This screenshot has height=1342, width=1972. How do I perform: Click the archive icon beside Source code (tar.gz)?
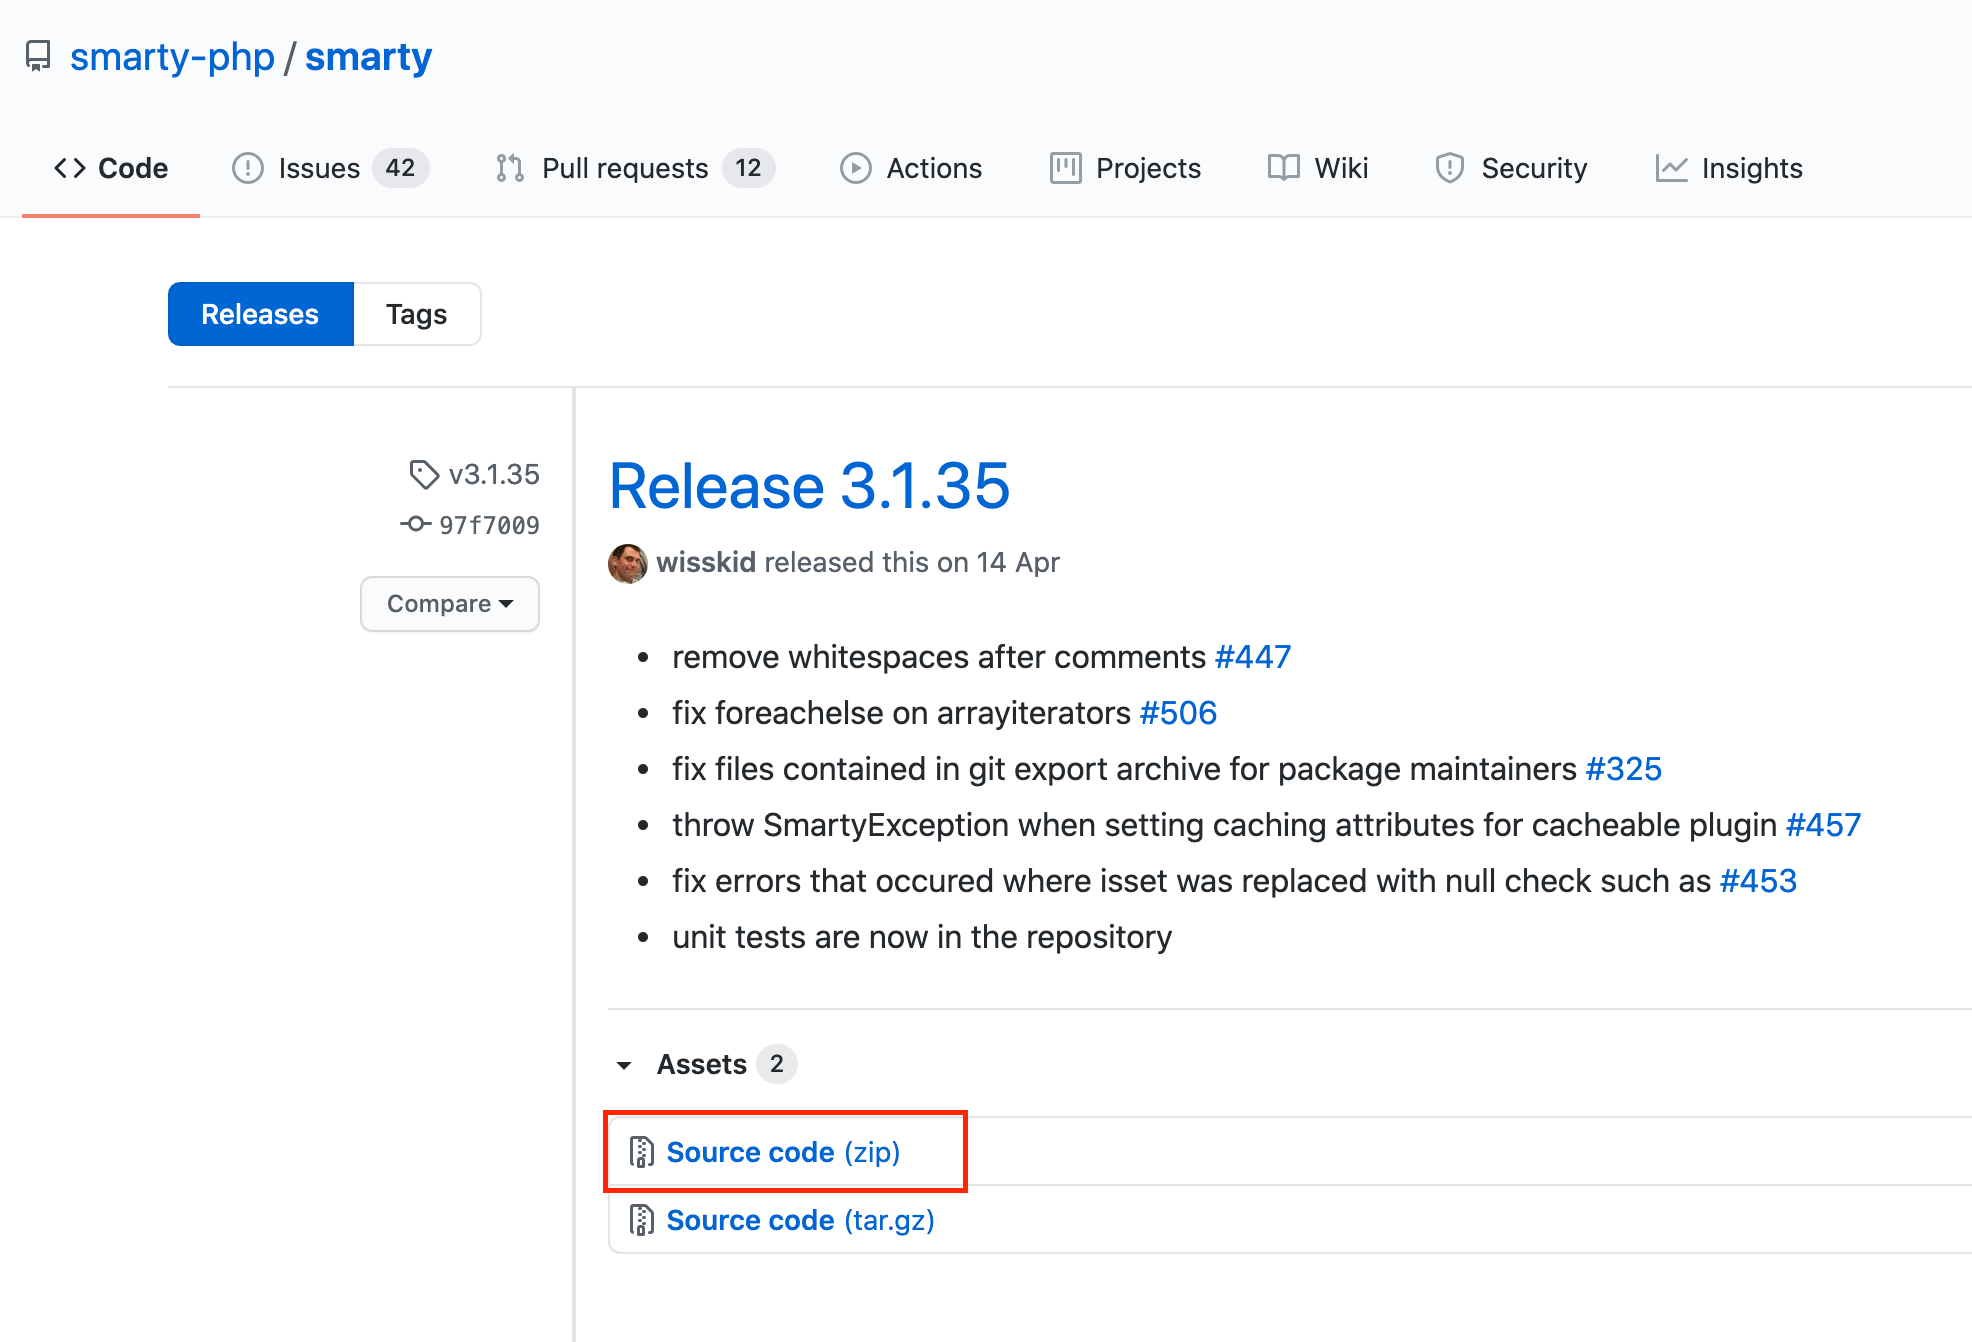click(641, 1220)
